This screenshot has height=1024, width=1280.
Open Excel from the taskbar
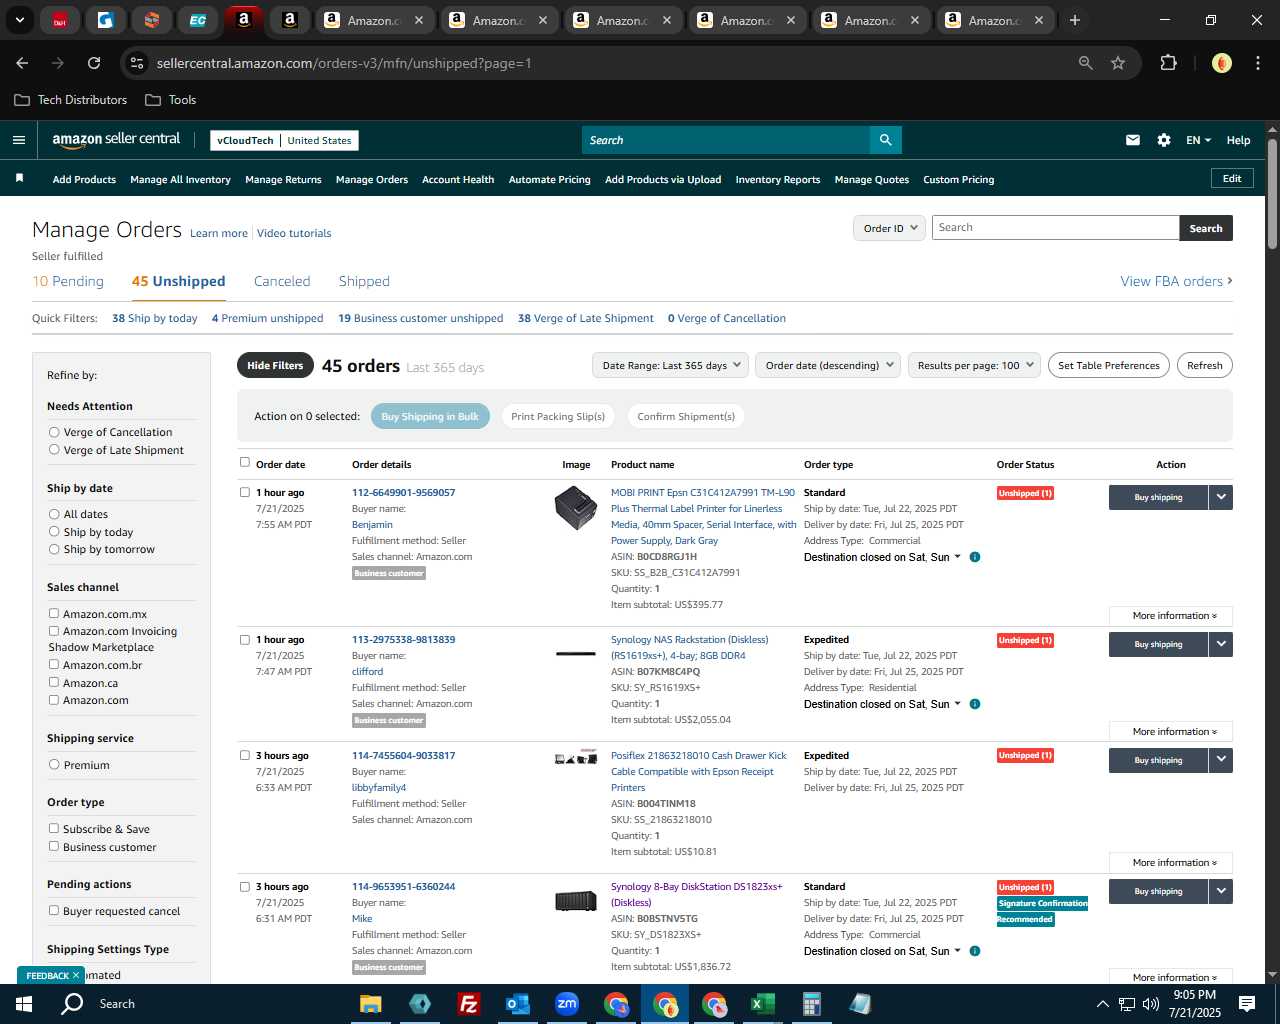point(762,1004)
